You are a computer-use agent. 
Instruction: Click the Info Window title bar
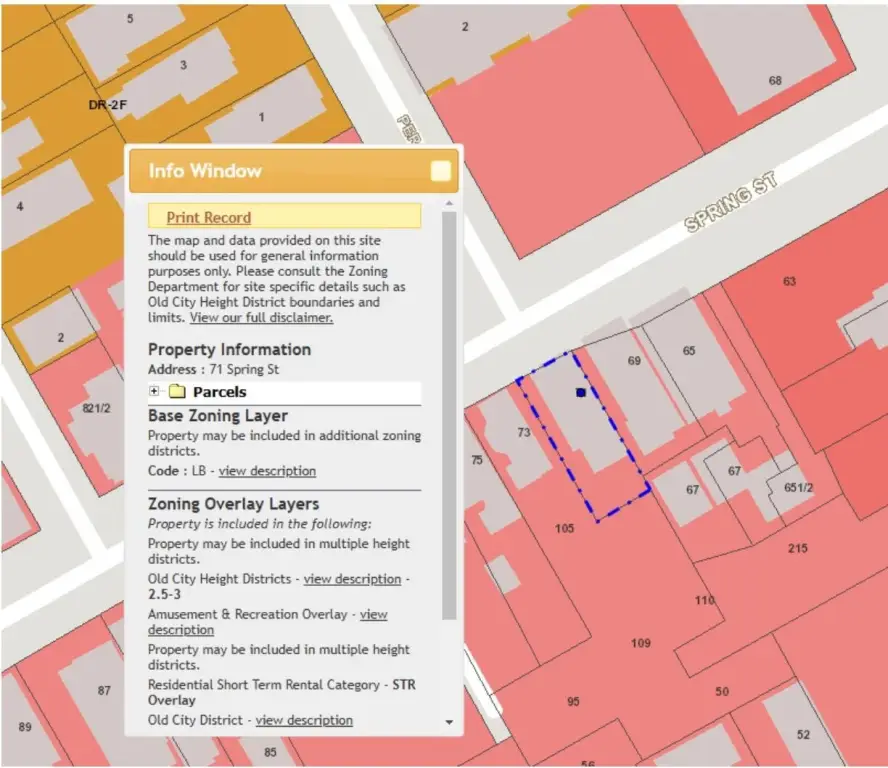coord(280,171)
